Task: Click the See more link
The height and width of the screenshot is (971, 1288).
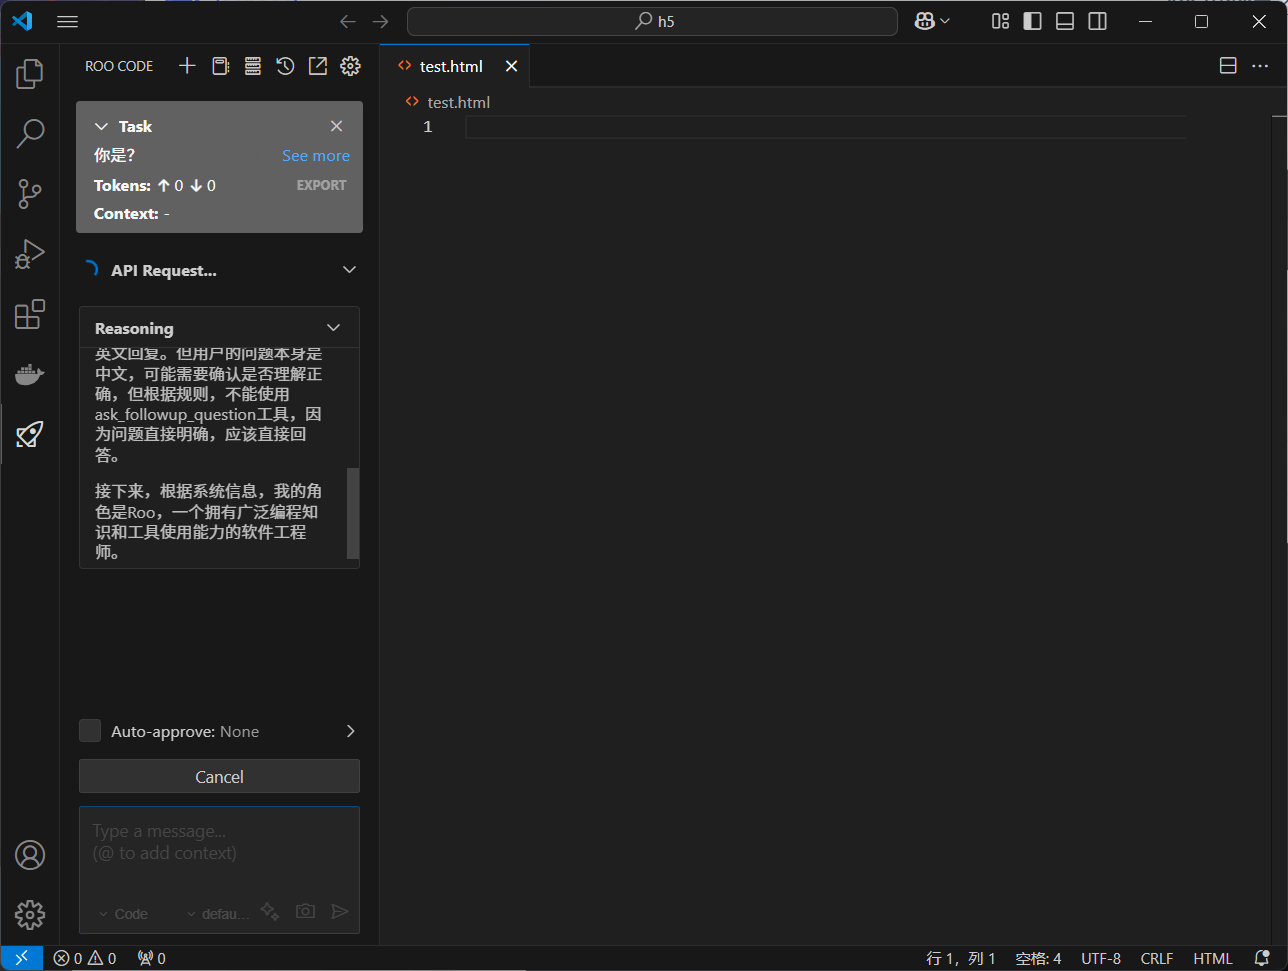Action: tap(316, 156)
